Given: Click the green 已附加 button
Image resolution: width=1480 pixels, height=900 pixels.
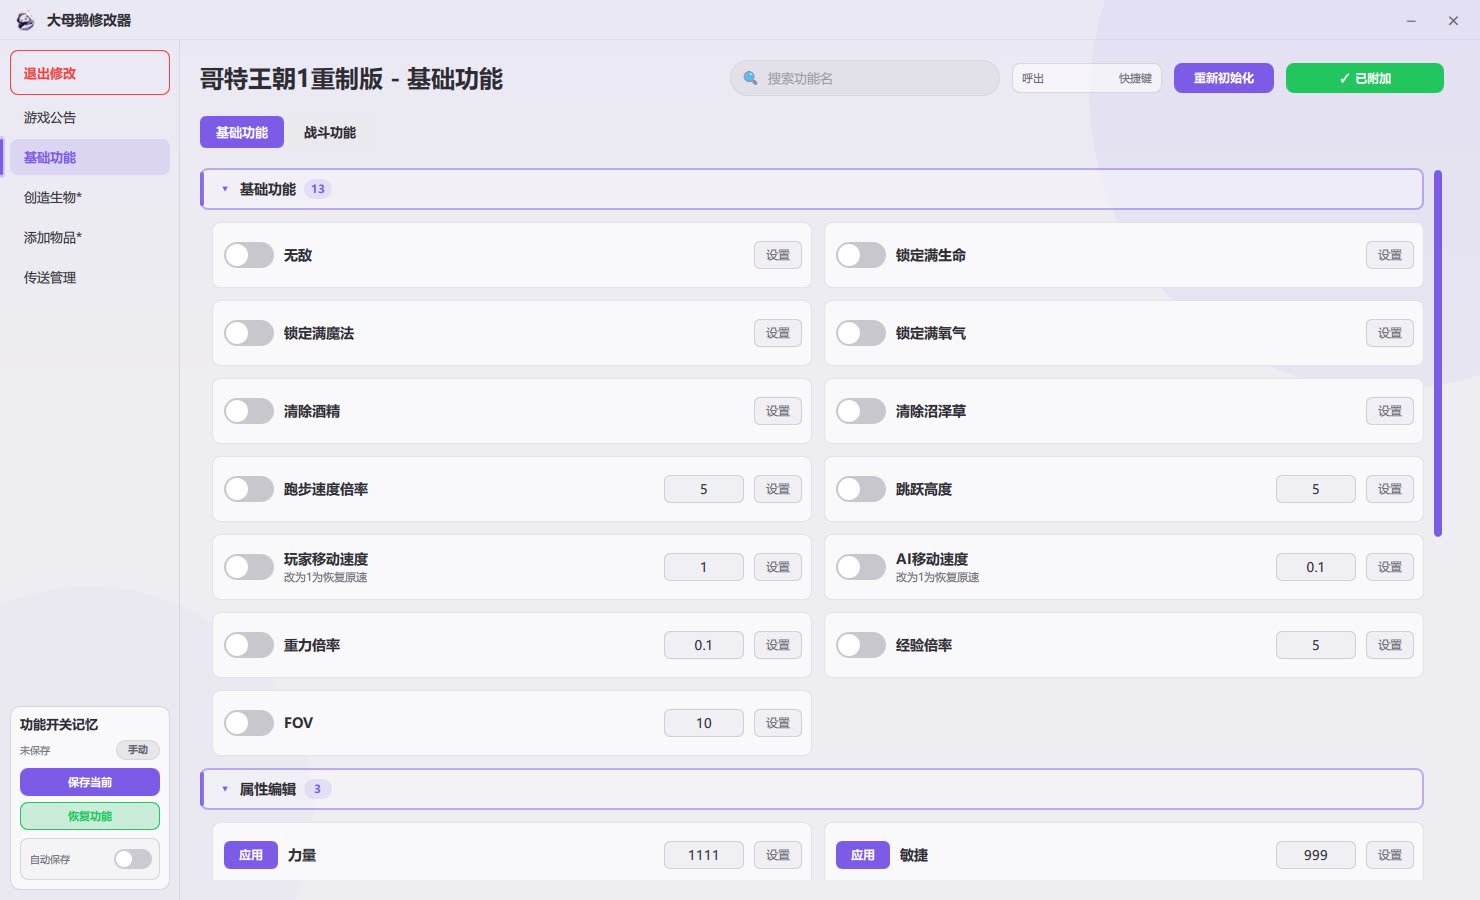Looking at the screenshot, I should [1365, 78].
